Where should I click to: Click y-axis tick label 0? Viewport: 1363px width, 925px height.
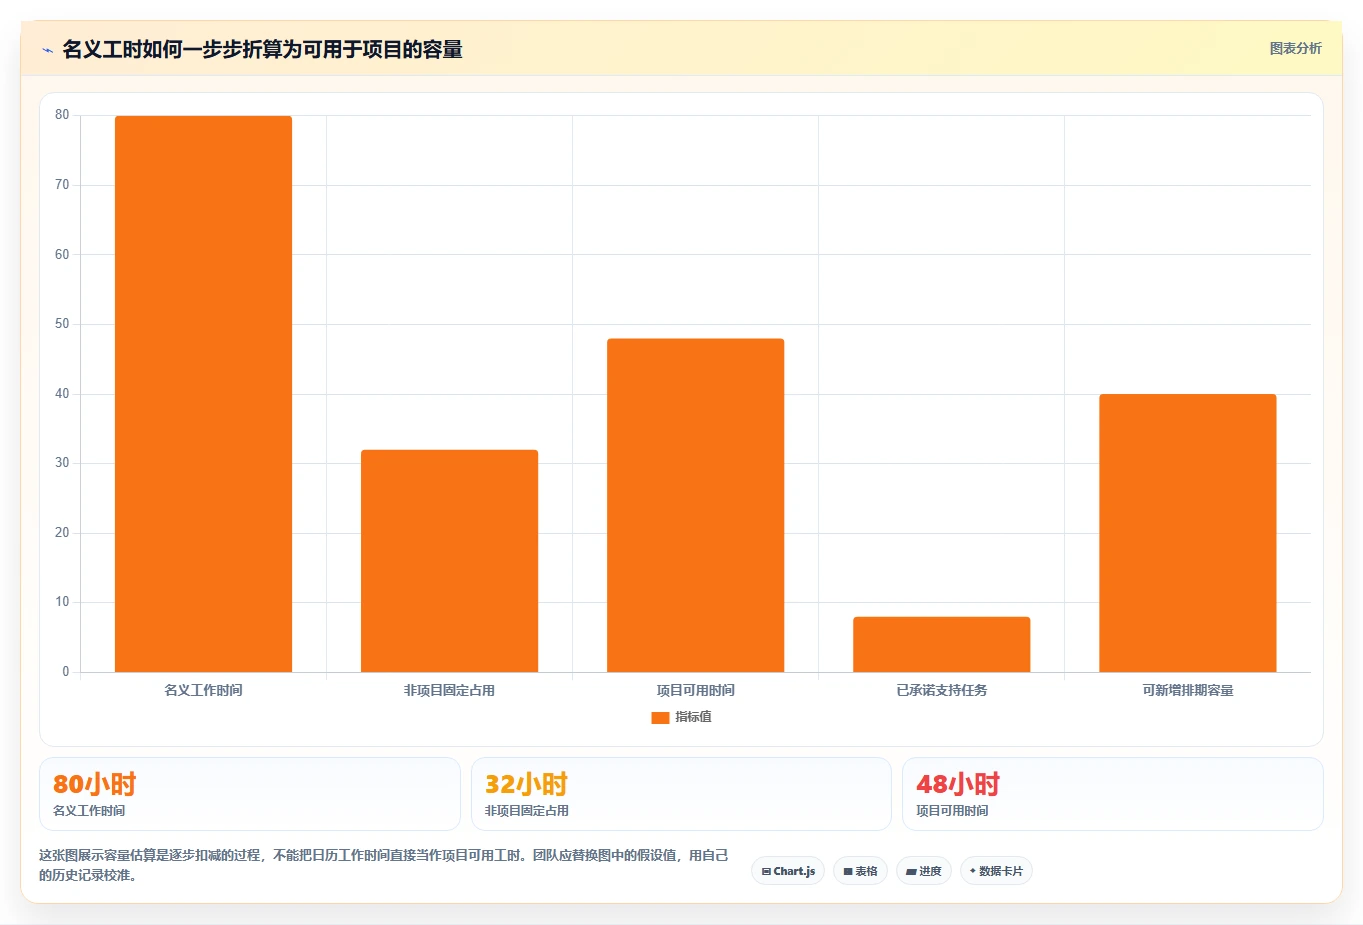[66, 672]
